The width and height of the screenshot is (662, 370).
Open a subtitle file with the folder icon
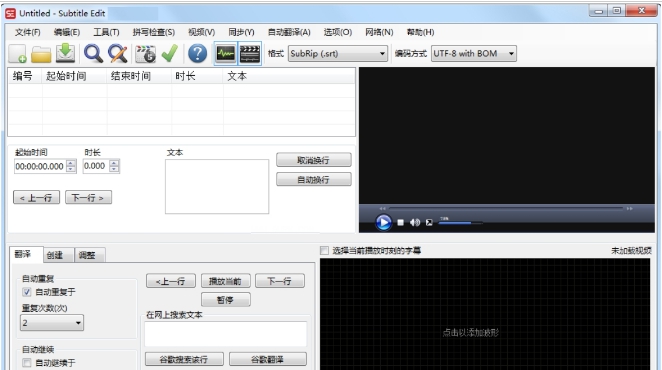point(41,54)
